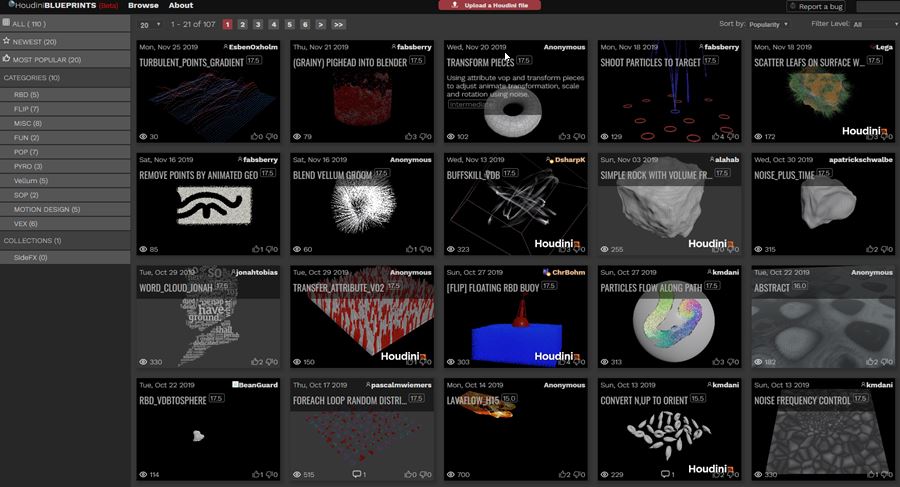The height and width of the screenshot is (487, 900).
Task: Select the MOTION DESIGN (5) category
Action: click(65, 209)
